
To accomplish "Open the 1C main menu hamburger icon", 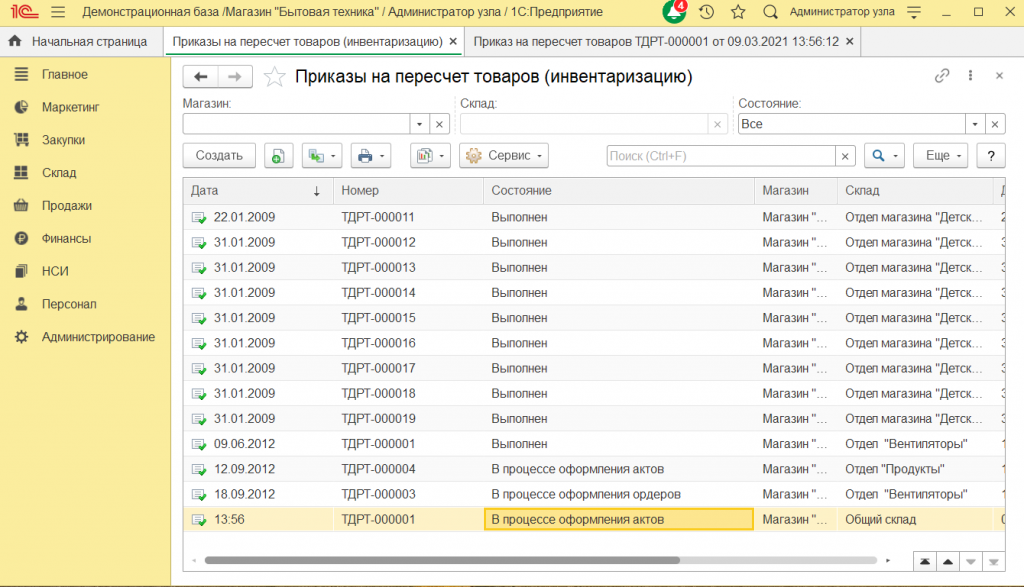I will [x=58, y=12].
